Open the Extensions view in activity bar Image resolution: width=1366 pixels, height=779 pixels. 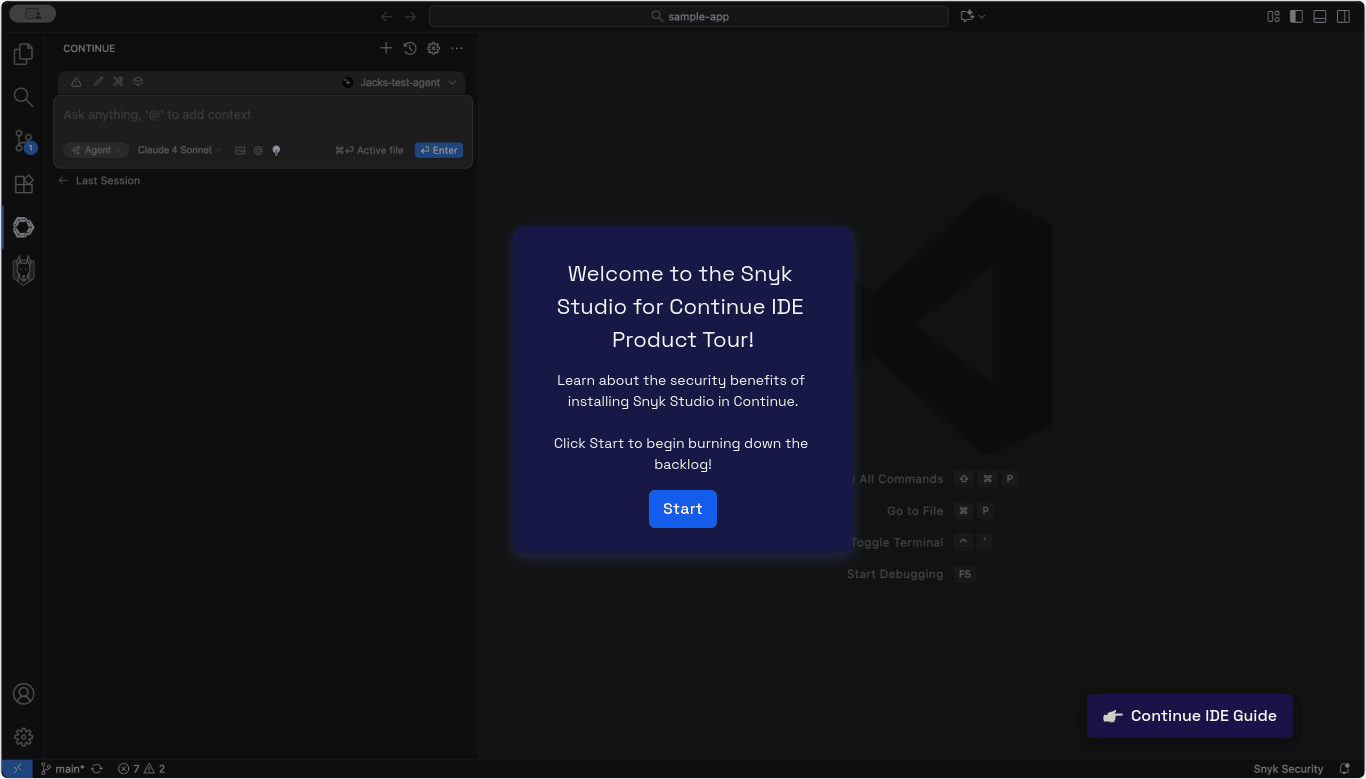23,184
